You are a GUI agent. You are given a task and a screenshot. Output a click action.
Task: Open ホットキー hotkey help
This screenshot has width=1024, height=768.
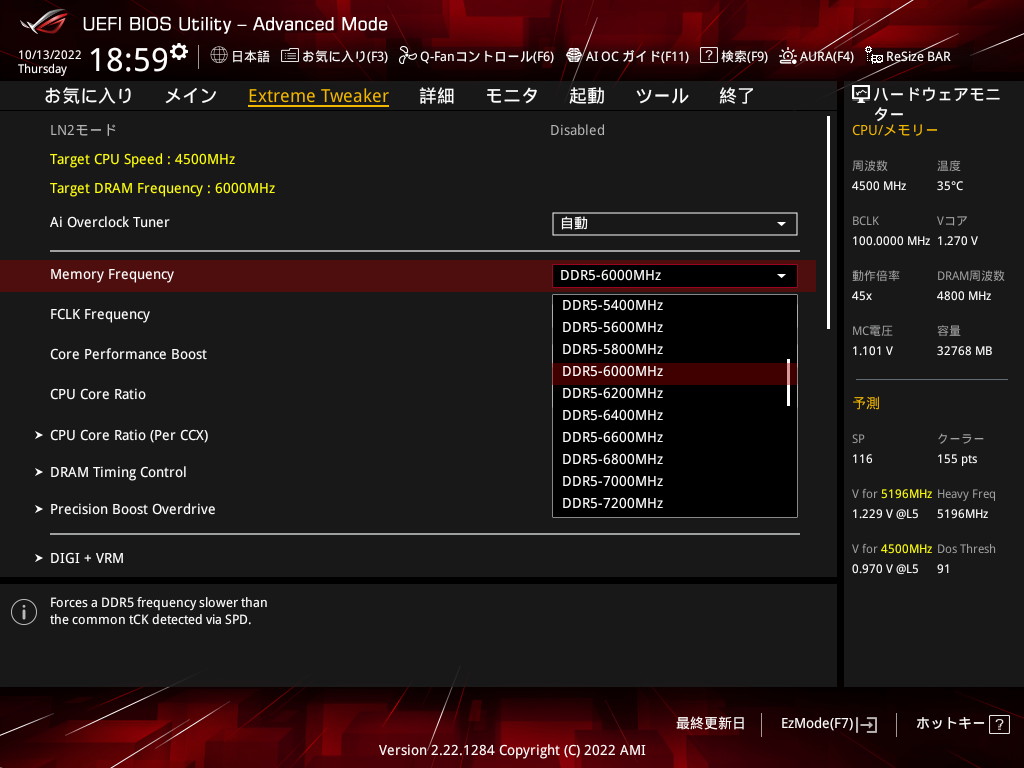click(x=963, y=724)
